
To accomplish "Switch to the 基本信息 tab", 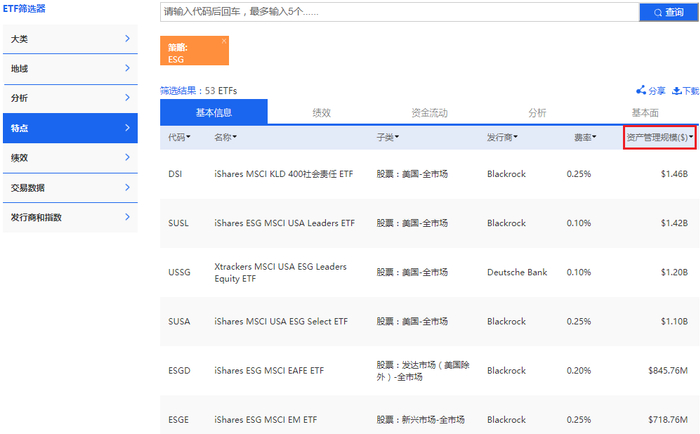I will click(214, 112).
